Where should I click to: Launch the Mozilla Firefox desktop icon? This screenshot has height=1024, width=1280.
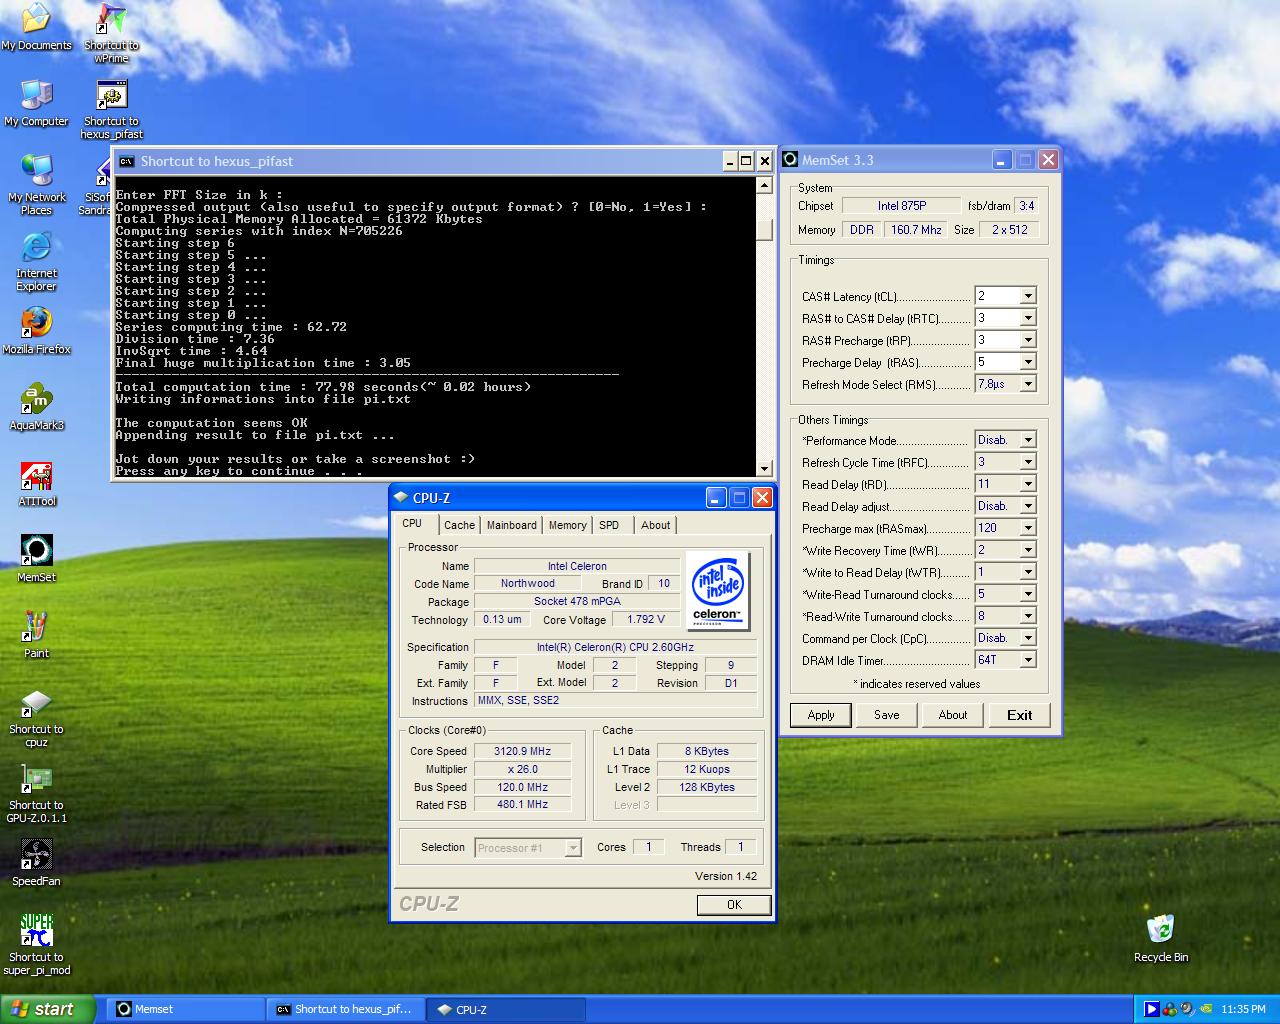pos(36,331)
